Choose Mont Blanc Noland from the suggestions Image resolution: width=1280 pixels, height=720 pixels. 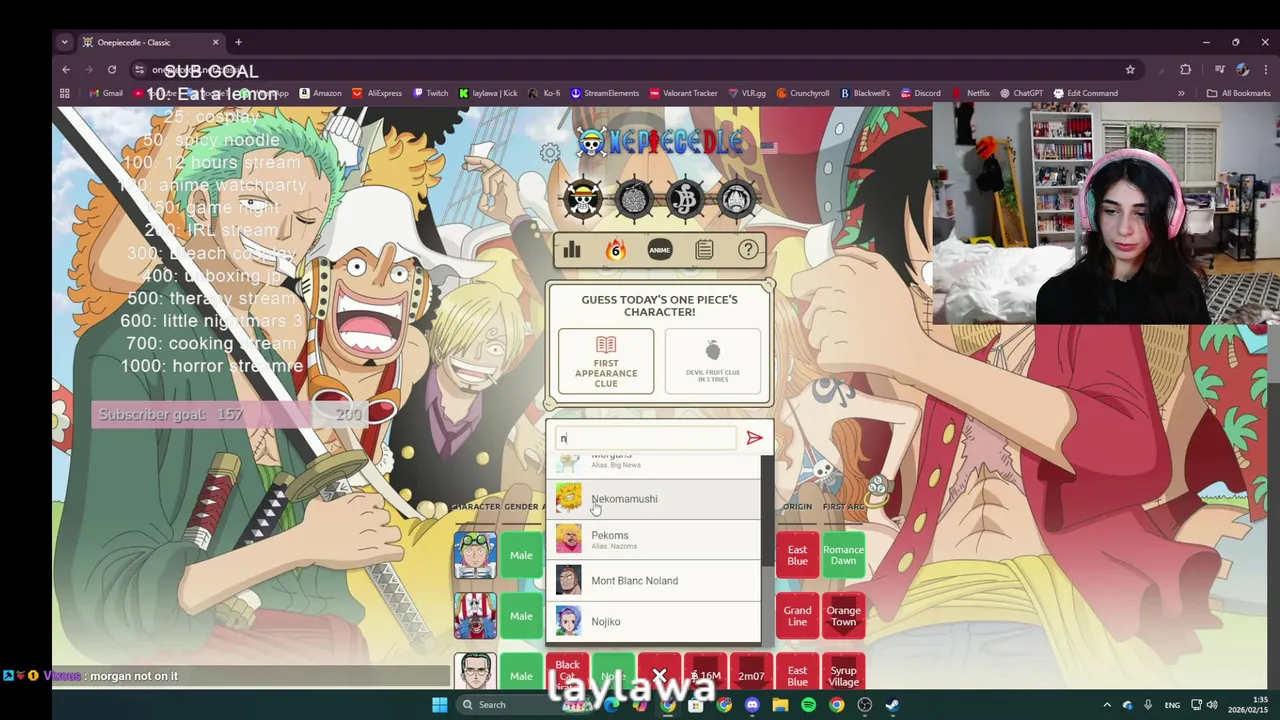point(653,581)
